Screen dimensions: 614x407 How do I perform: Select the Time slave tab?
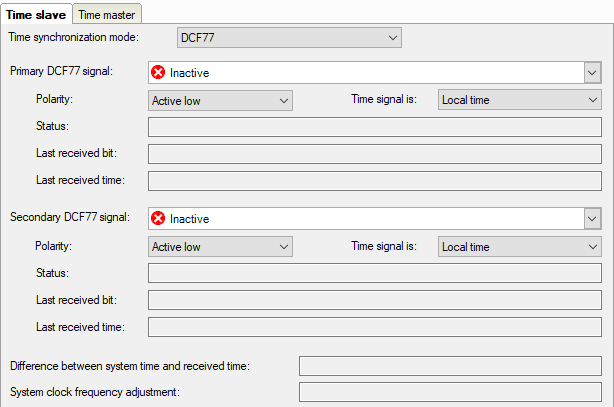click(x=36, y=14)
